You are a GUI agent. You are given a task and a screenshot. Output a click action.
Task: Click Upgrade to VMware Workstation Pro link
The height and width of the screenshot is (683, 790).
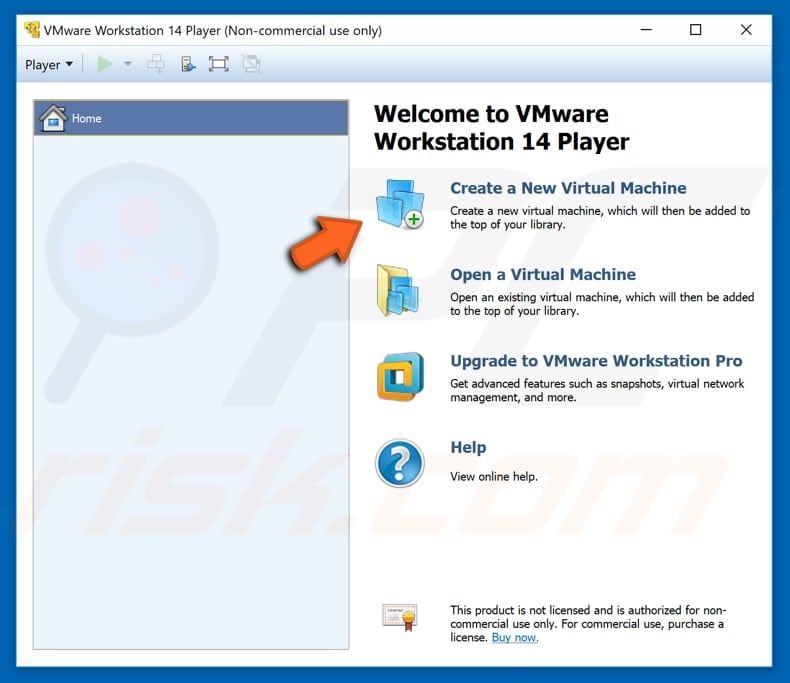coord(596,361)
